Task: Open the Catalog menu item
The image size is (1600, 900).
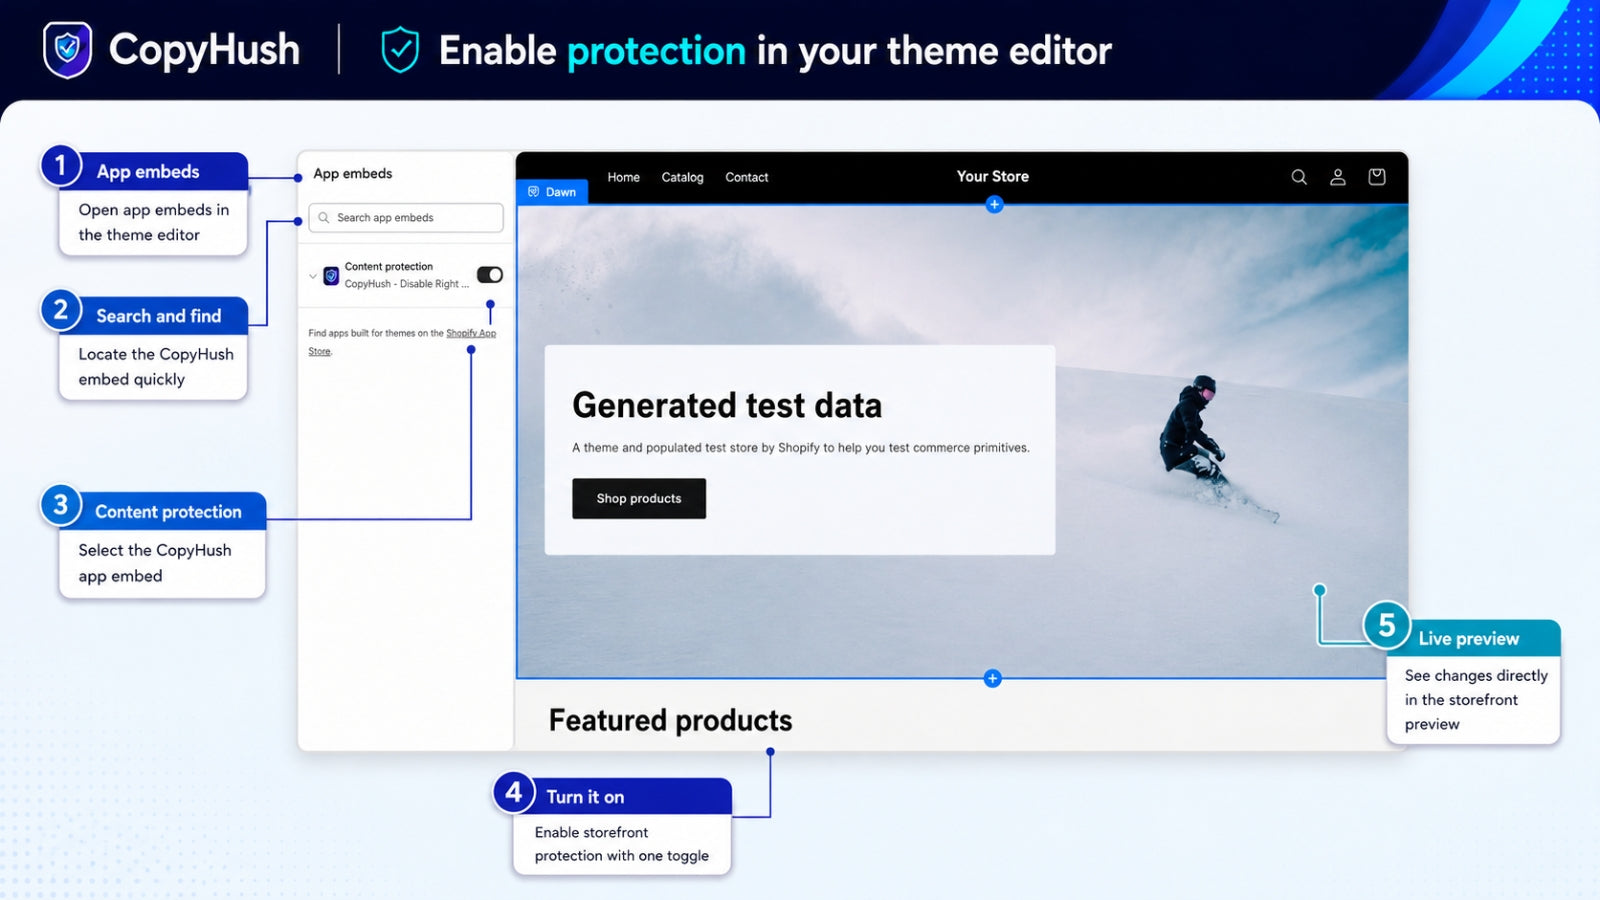Action: tap(682, 177)
